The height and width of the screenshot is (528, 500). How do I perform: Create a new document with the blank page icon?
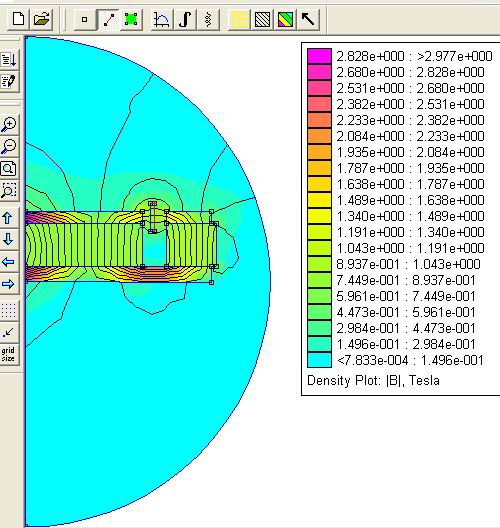18,19
